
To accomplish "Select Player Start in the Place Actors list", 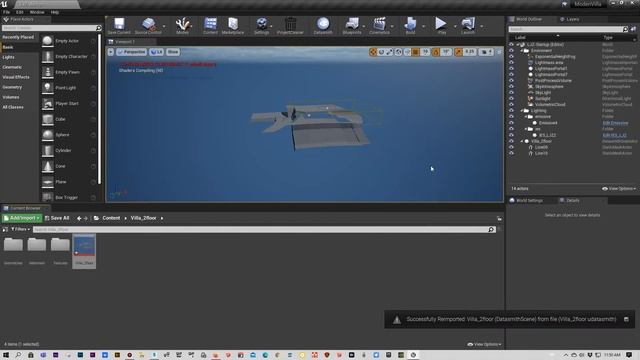I will [x=69, y=104].
